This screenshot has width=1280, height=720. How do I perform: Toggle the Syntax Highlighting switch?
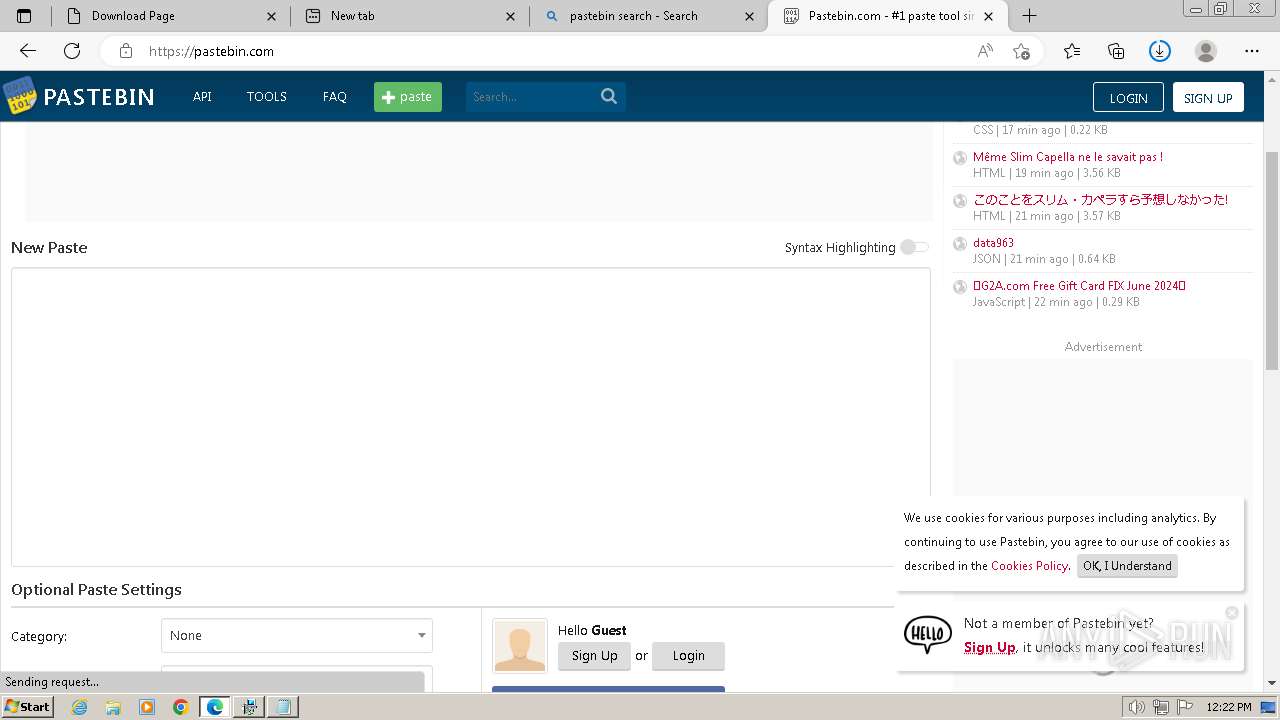[x=914, y=247]
